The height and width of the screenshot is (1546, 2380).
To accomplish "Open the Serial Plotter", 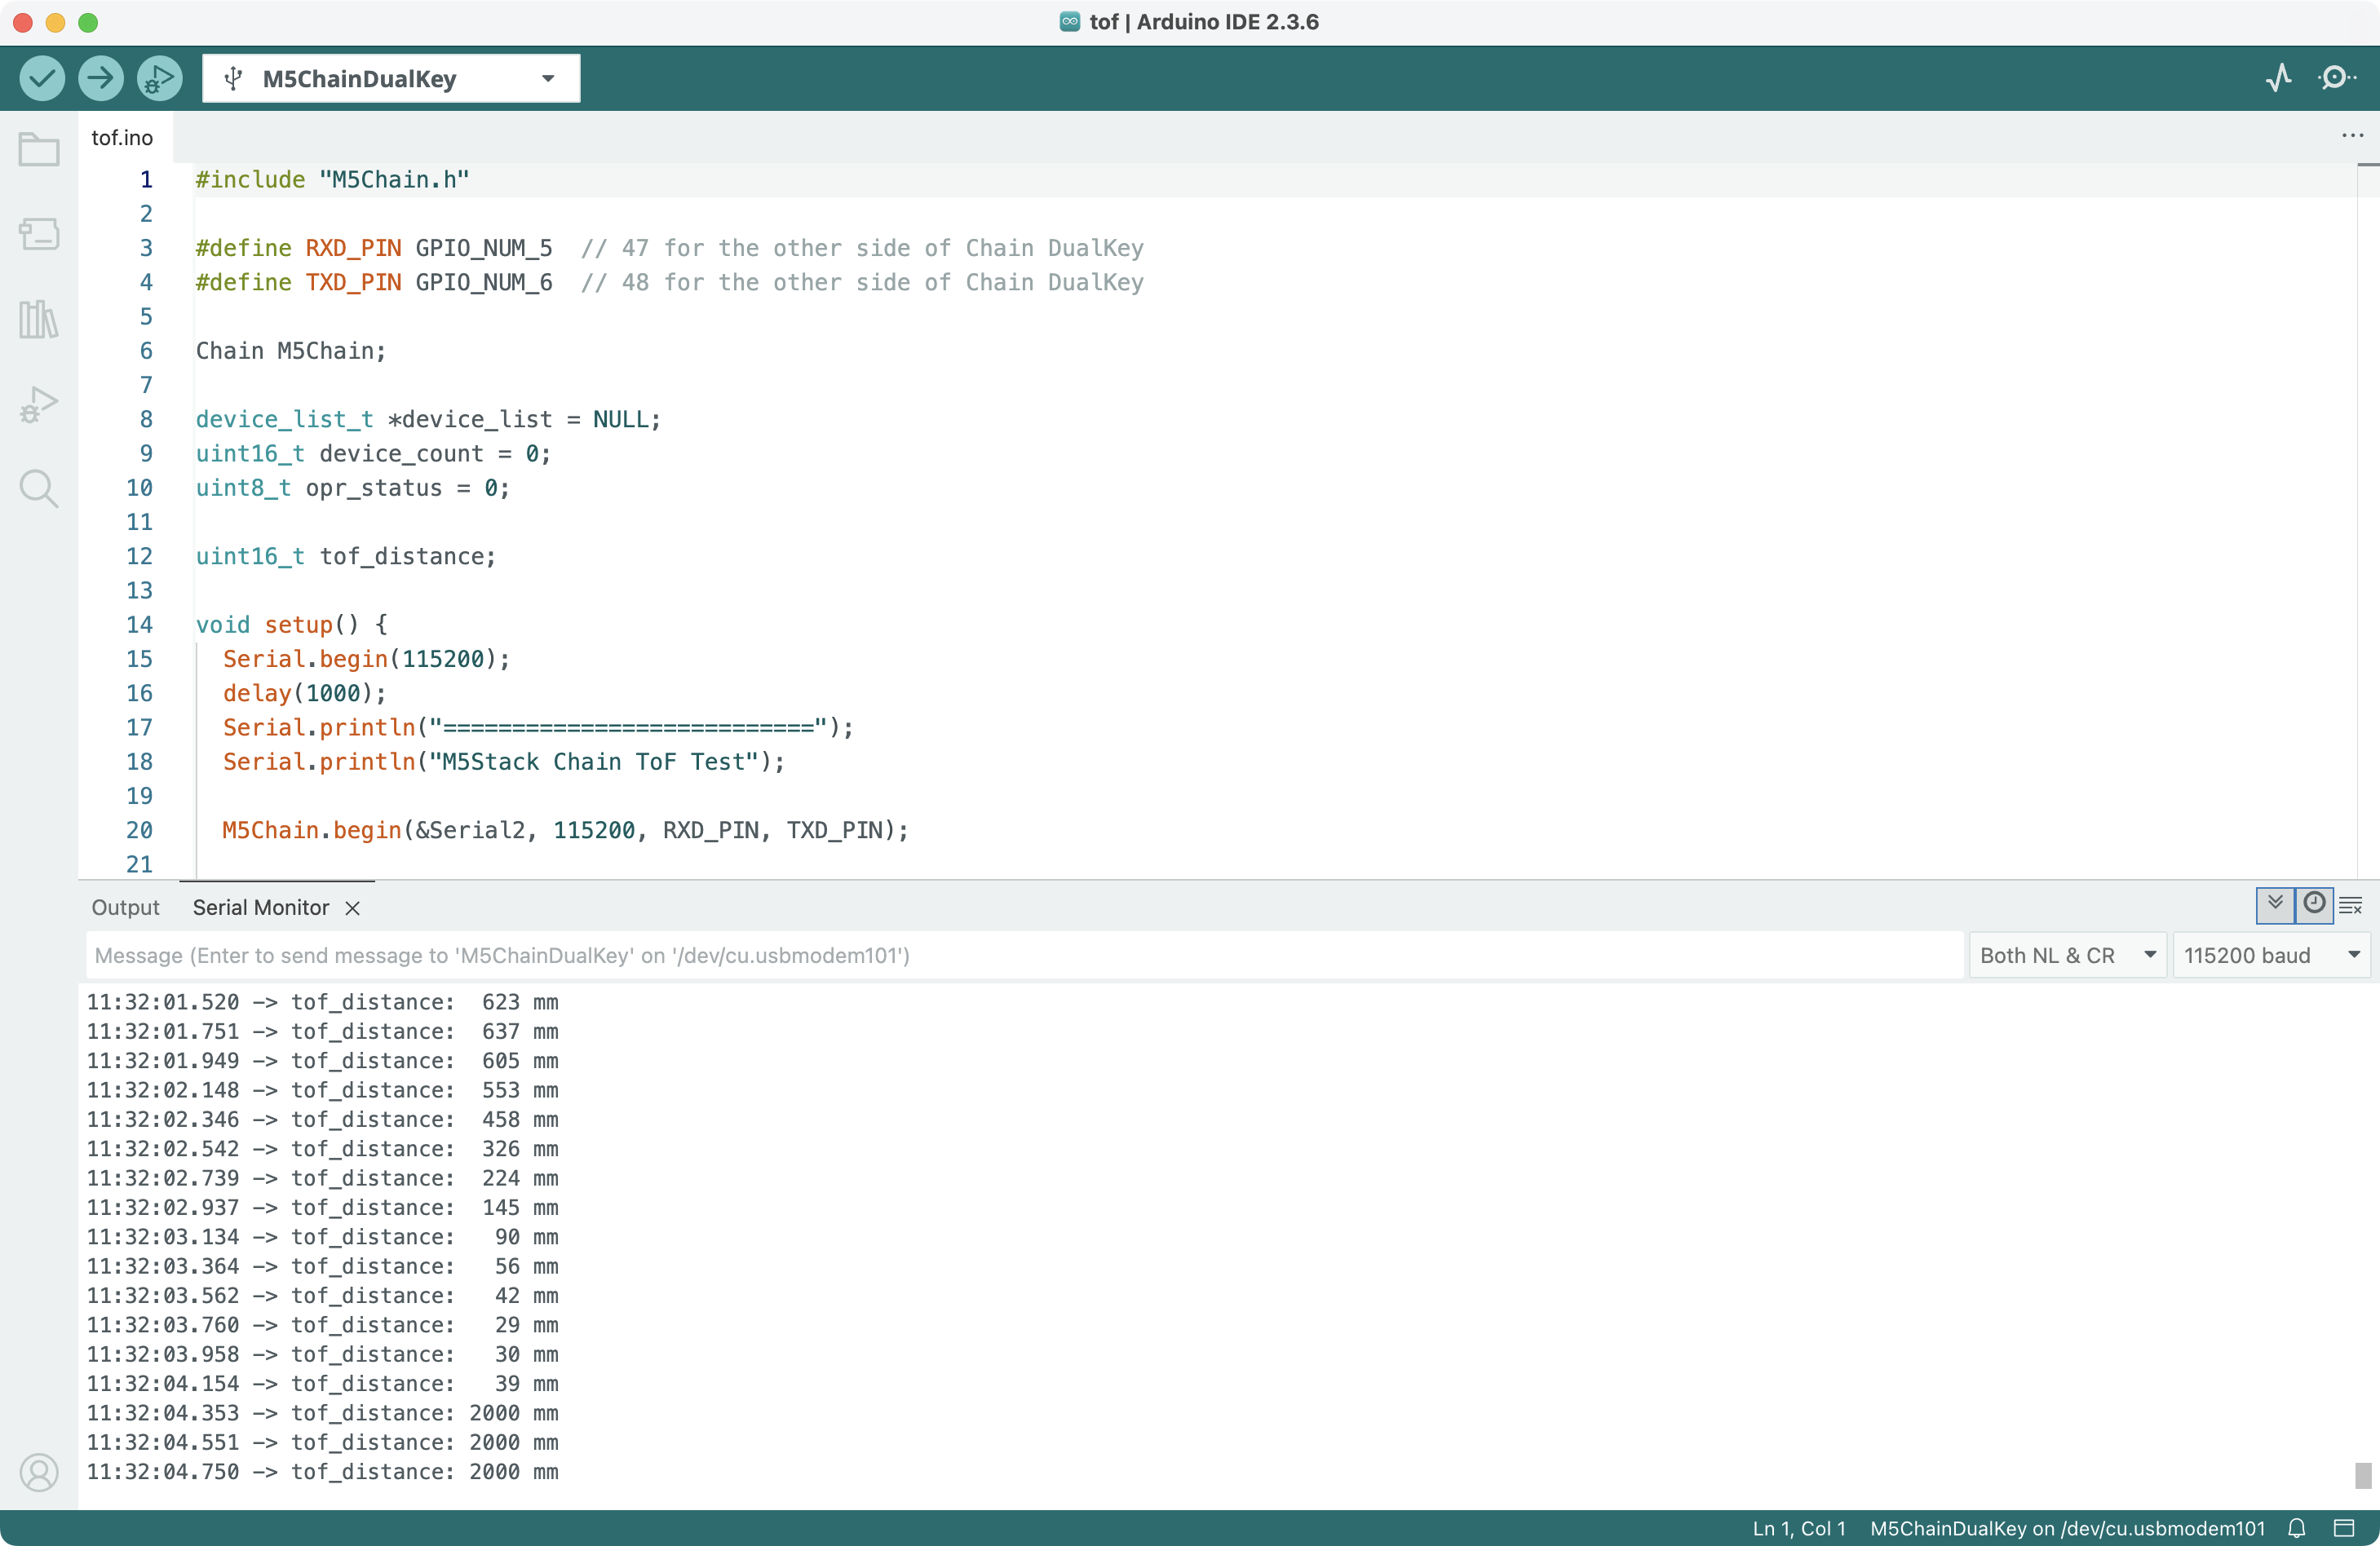I will coord(2278,78).
